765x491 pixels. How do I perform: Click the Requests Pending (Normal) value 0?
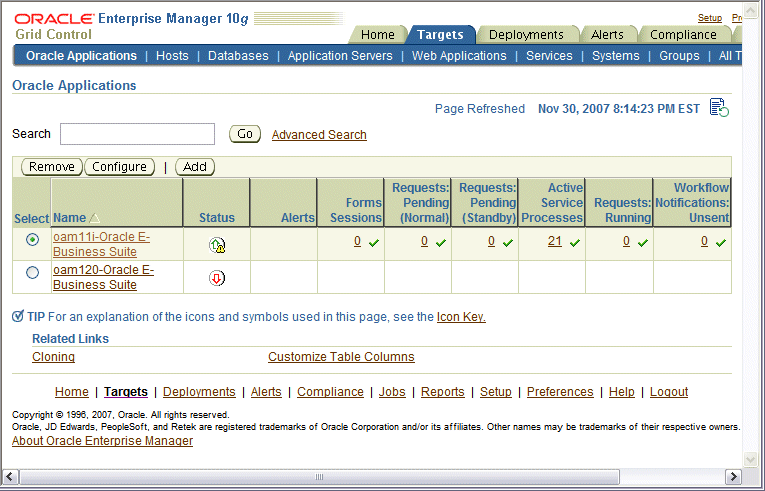tap(424, 241)
